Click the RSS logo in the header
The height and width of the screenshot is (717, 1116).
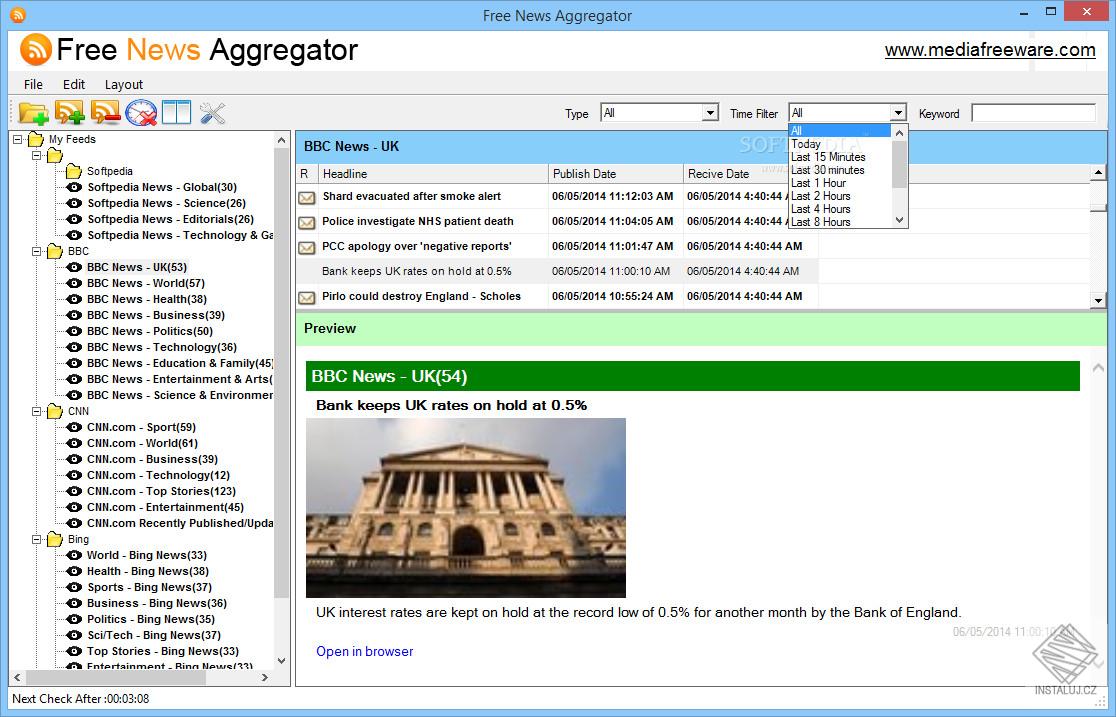coord(36,49)
